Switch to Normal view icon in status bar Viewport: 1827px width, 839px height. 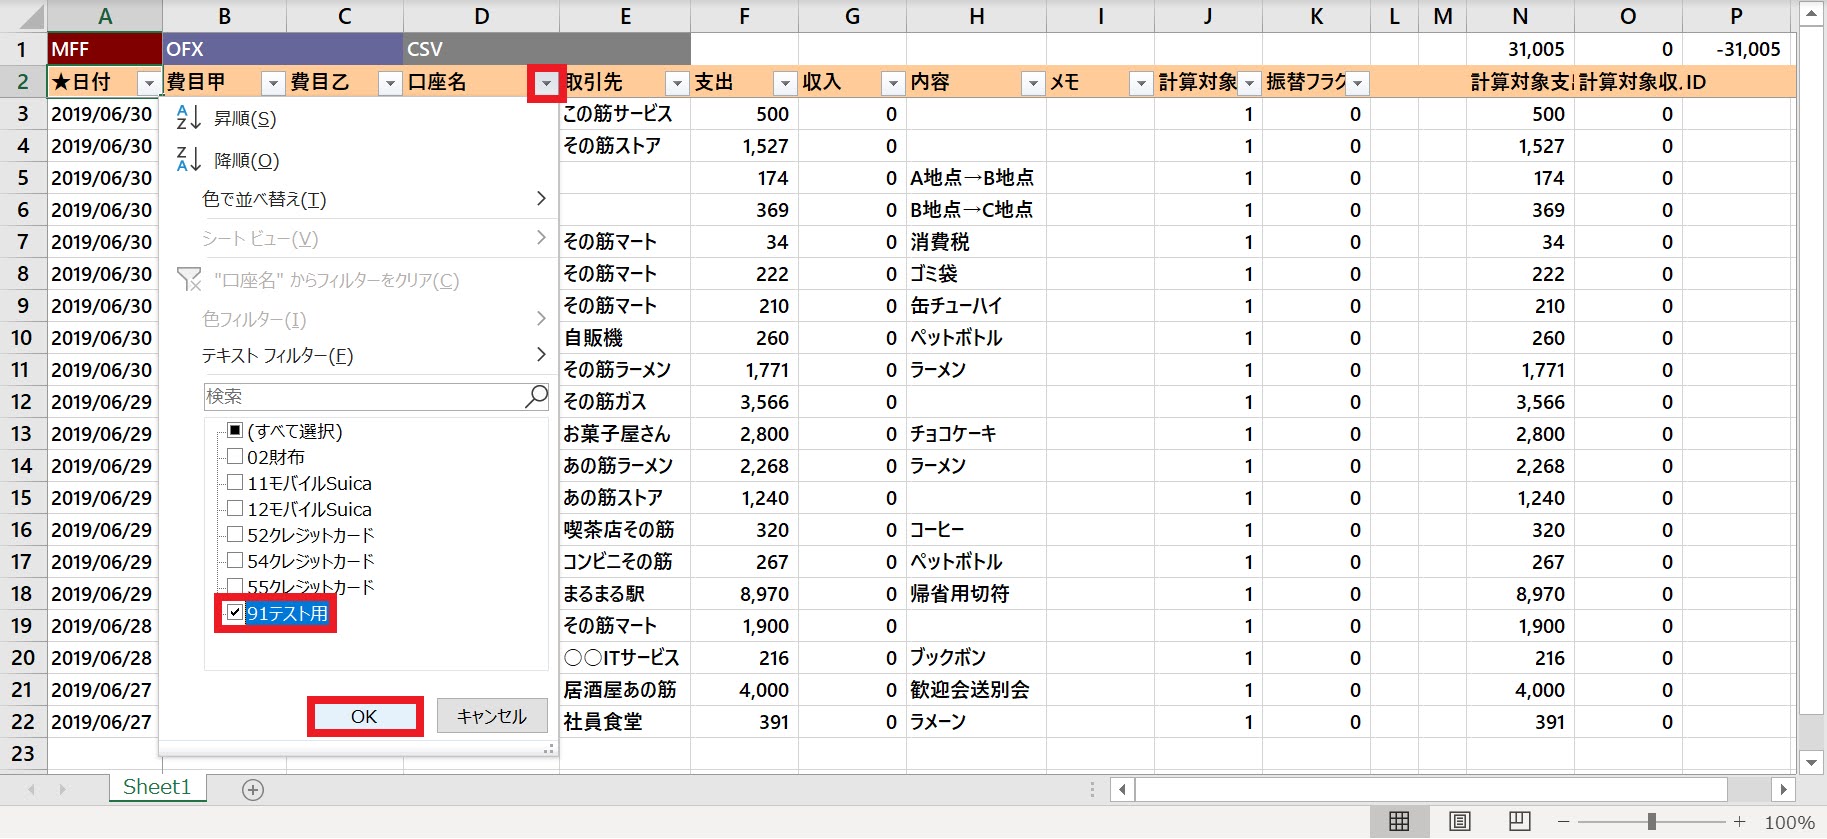[1399, 822]
